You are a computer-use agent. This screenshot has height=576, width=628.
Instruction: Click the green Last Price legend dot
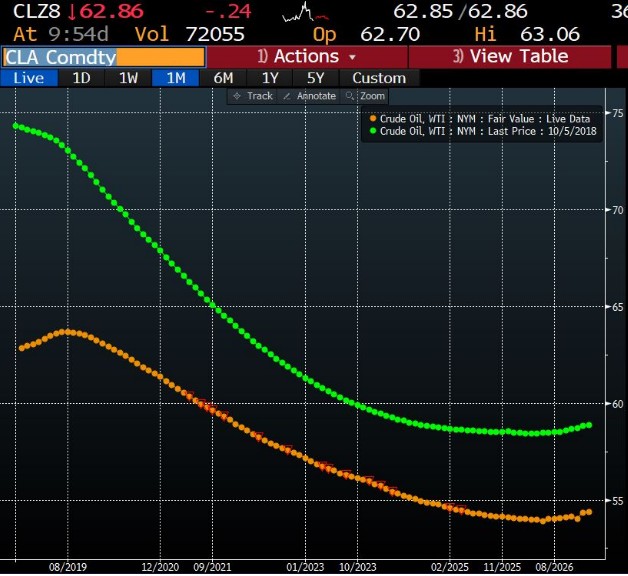click(x=373, y=130)
